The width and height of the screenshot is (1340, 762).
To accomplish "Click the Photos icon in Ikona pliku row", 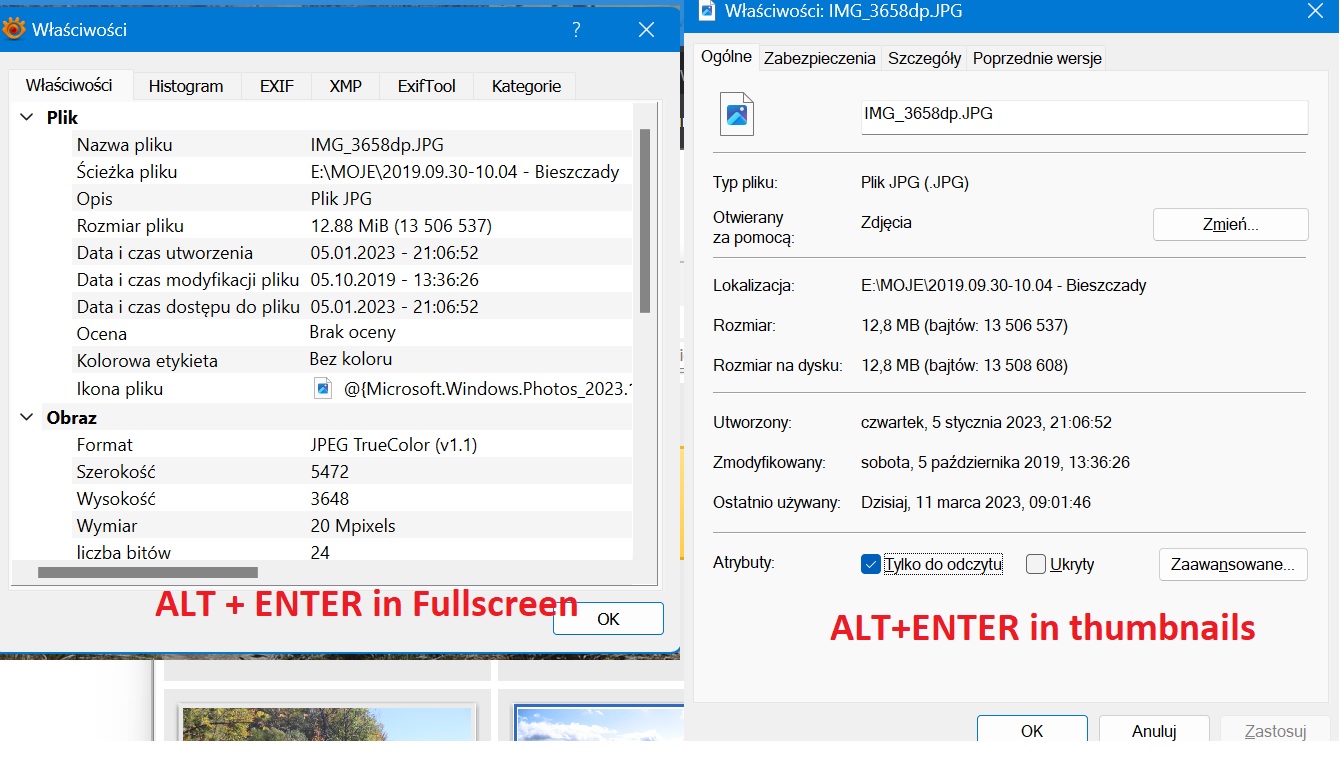I will tap(322, 389).
